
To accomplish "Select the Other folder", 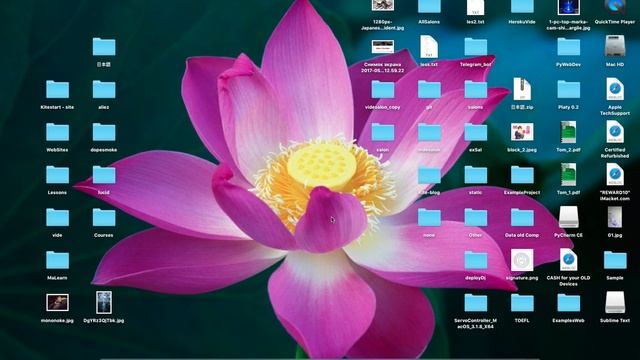I will pyautogui.click(x=476, y=218).
